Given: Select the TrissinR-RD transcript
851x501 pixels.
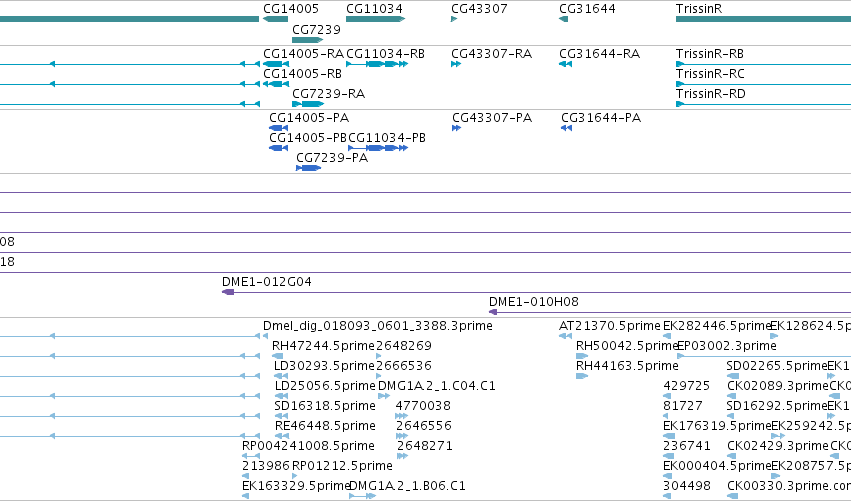Looking at the screenshot, I should point(763,104).
